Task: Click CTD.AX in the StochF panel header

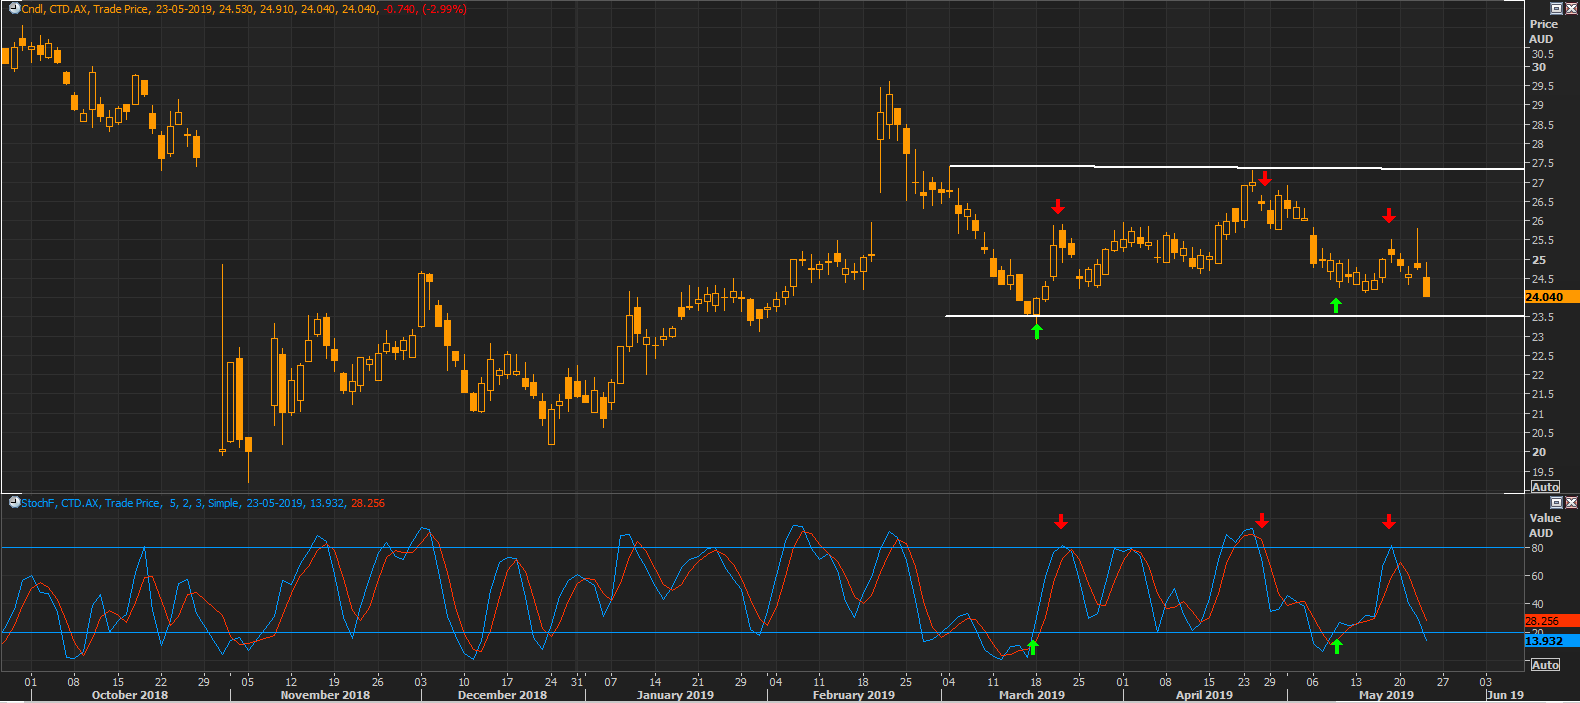Action: tap(80, 503)
